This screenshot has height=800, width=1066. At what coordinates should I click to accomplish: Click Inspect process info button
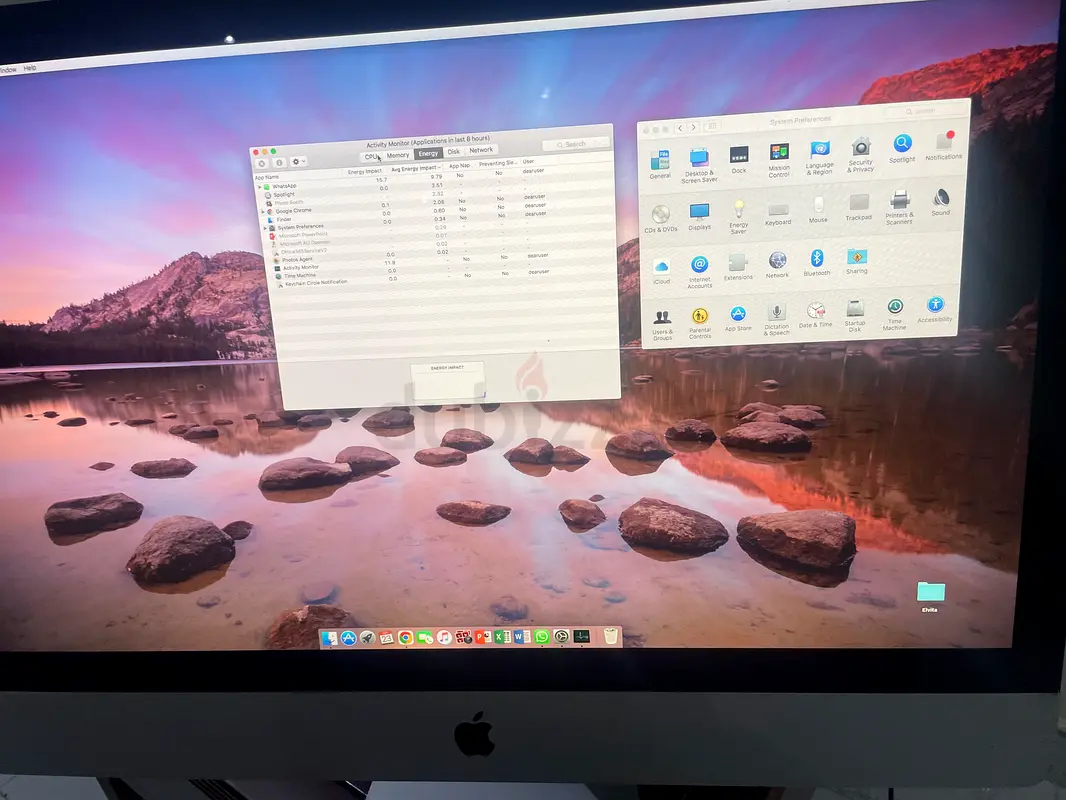pyautogui.click(x=279, y=163)
